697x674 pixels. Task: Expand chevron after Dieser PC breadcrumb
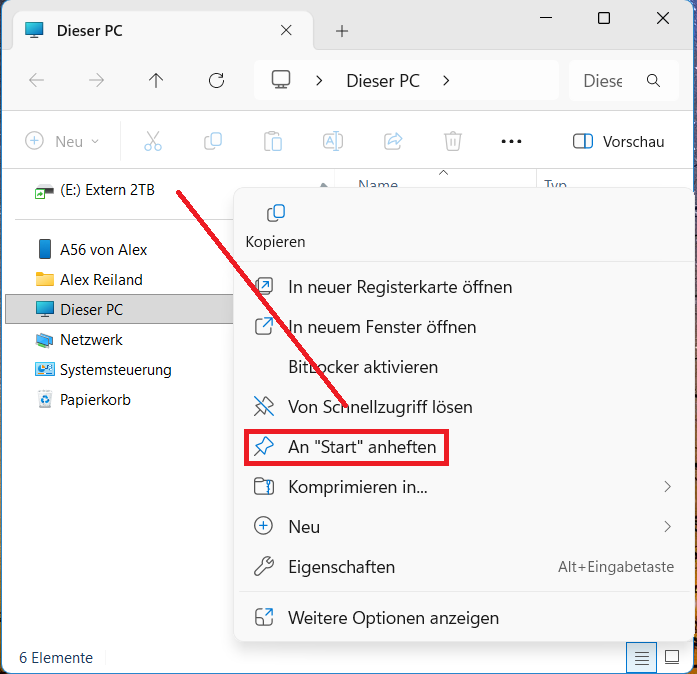(446, 80)
